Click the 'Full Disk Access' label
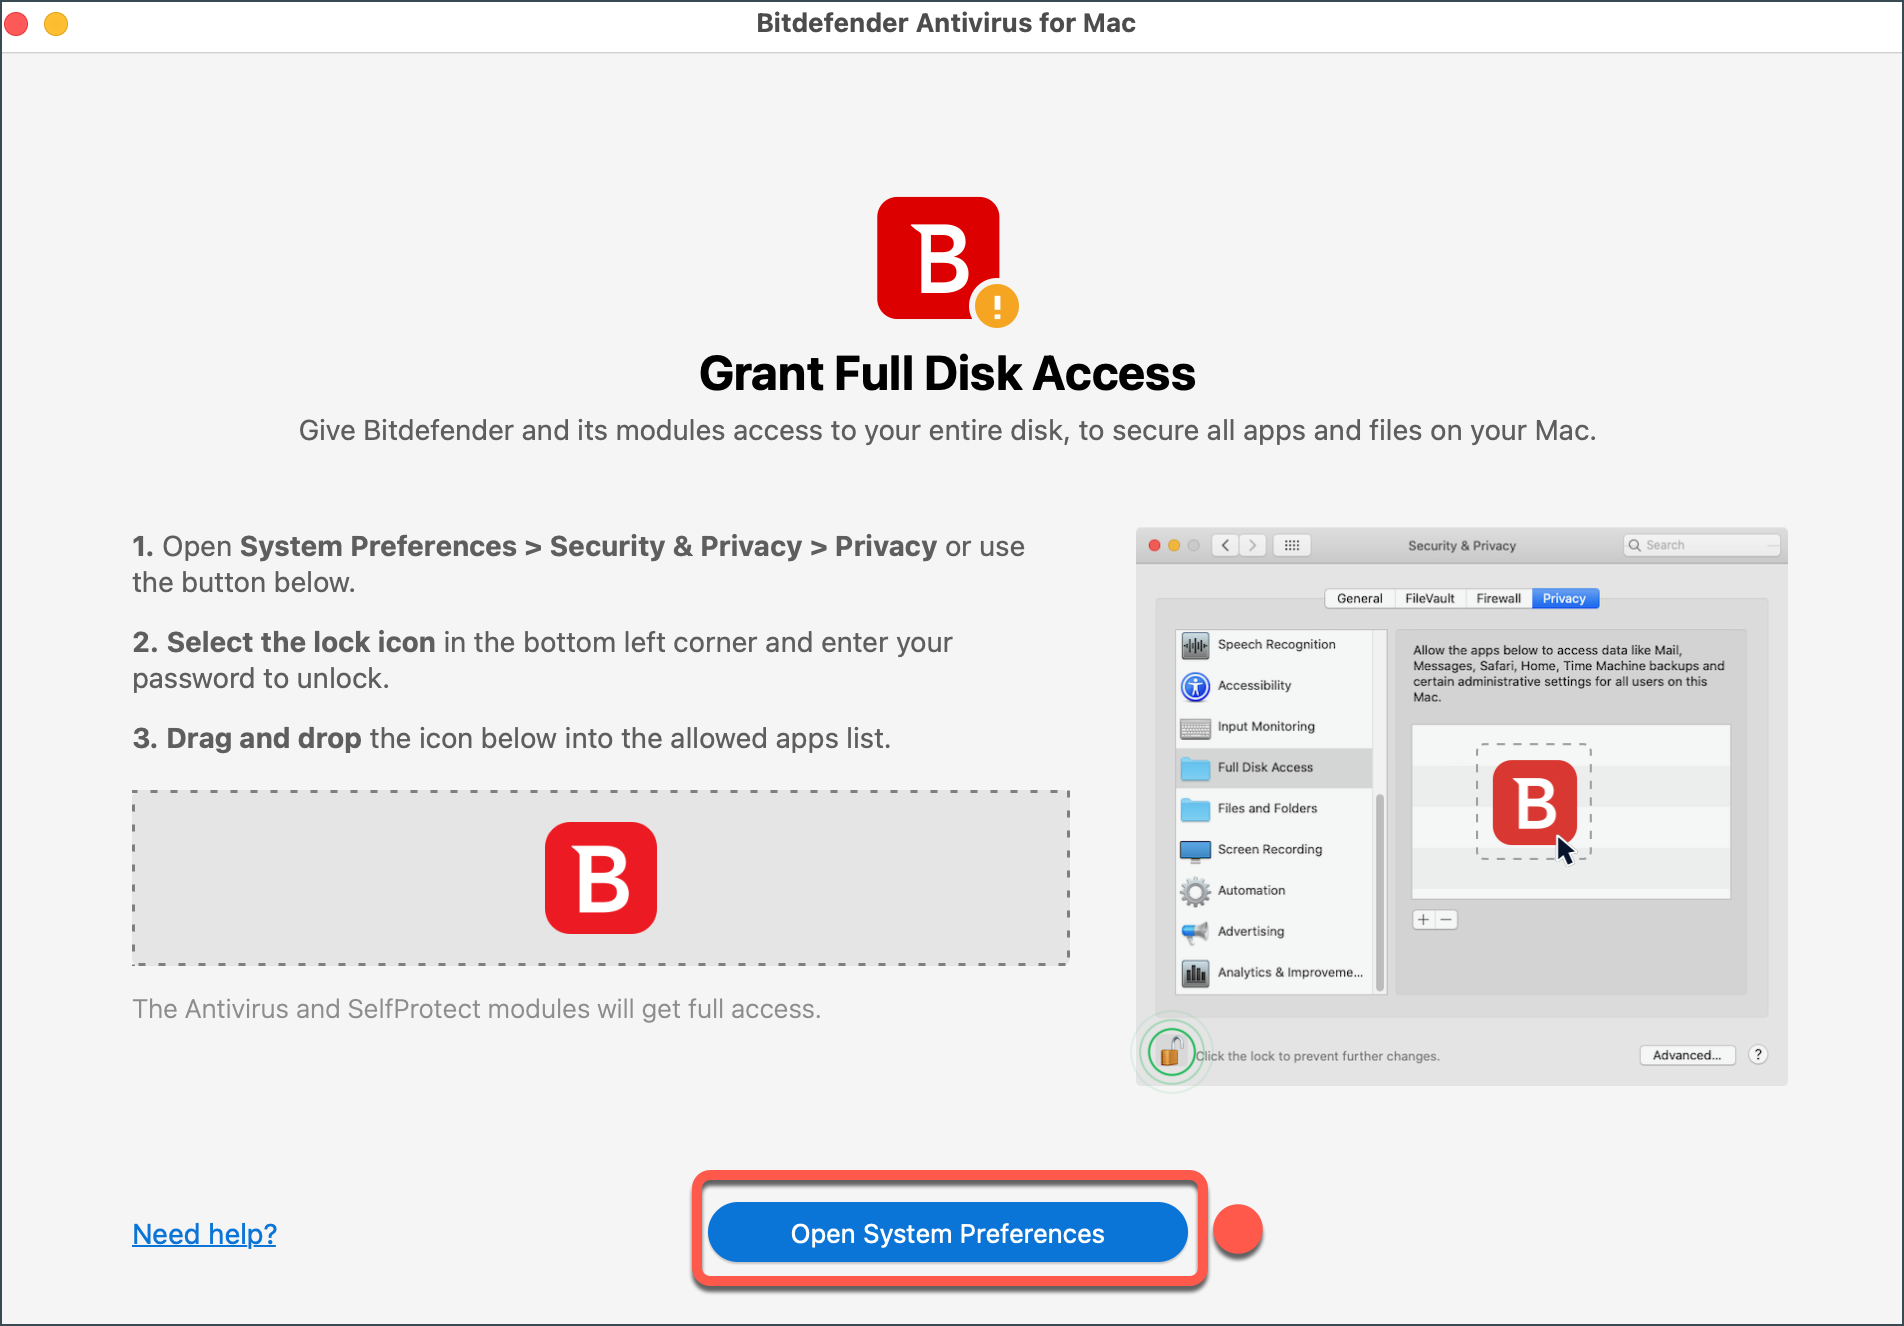The width and height of the screenshot is (1904, 1326). pyautogui.click(x=1265, y=767)
